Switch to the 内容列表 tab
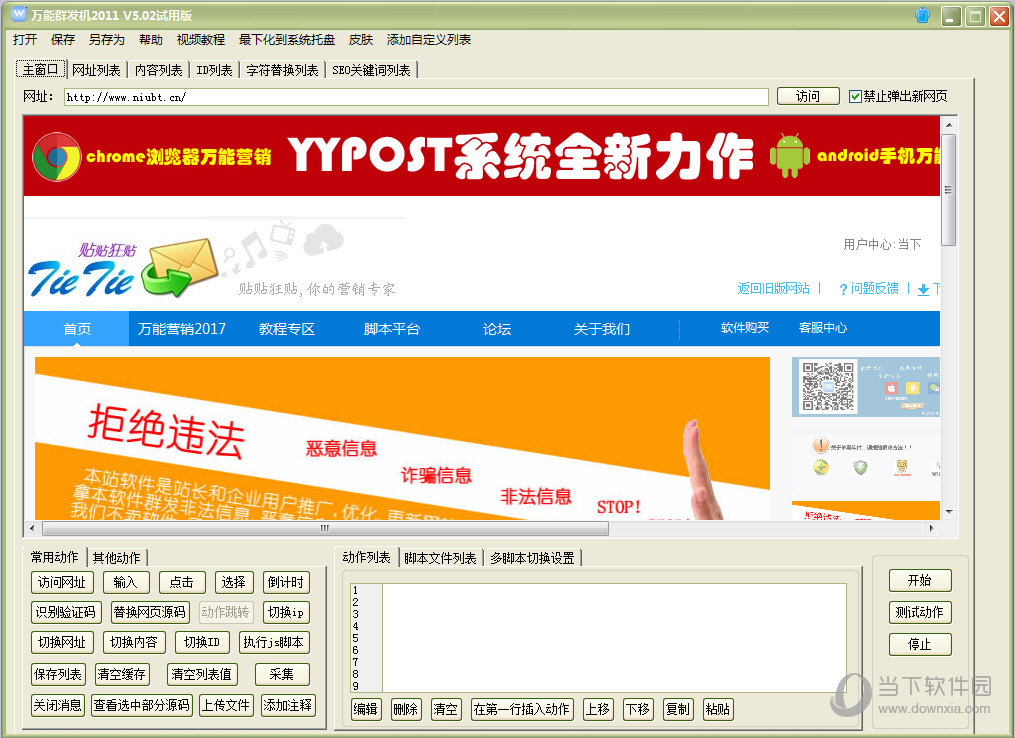This screenshot has width=1015, height=738. coord(159,70)
